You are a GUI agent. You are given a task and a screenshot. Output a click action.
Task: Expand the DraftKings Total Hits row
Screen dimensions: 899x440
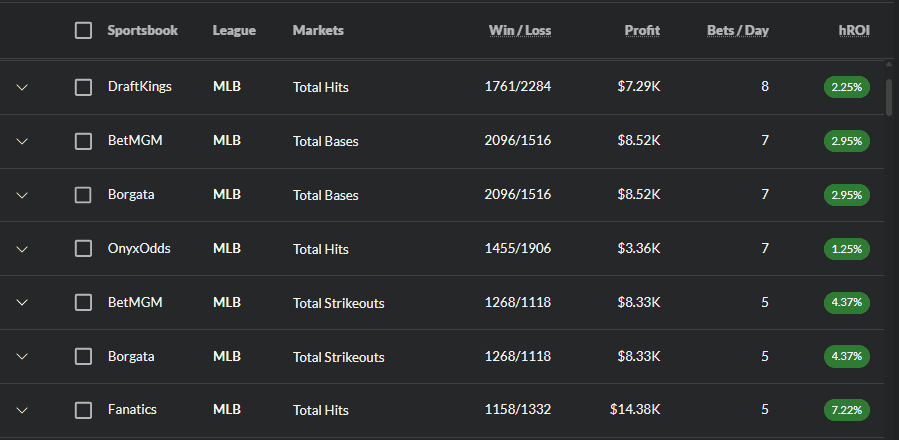click(x=22, y=87)
